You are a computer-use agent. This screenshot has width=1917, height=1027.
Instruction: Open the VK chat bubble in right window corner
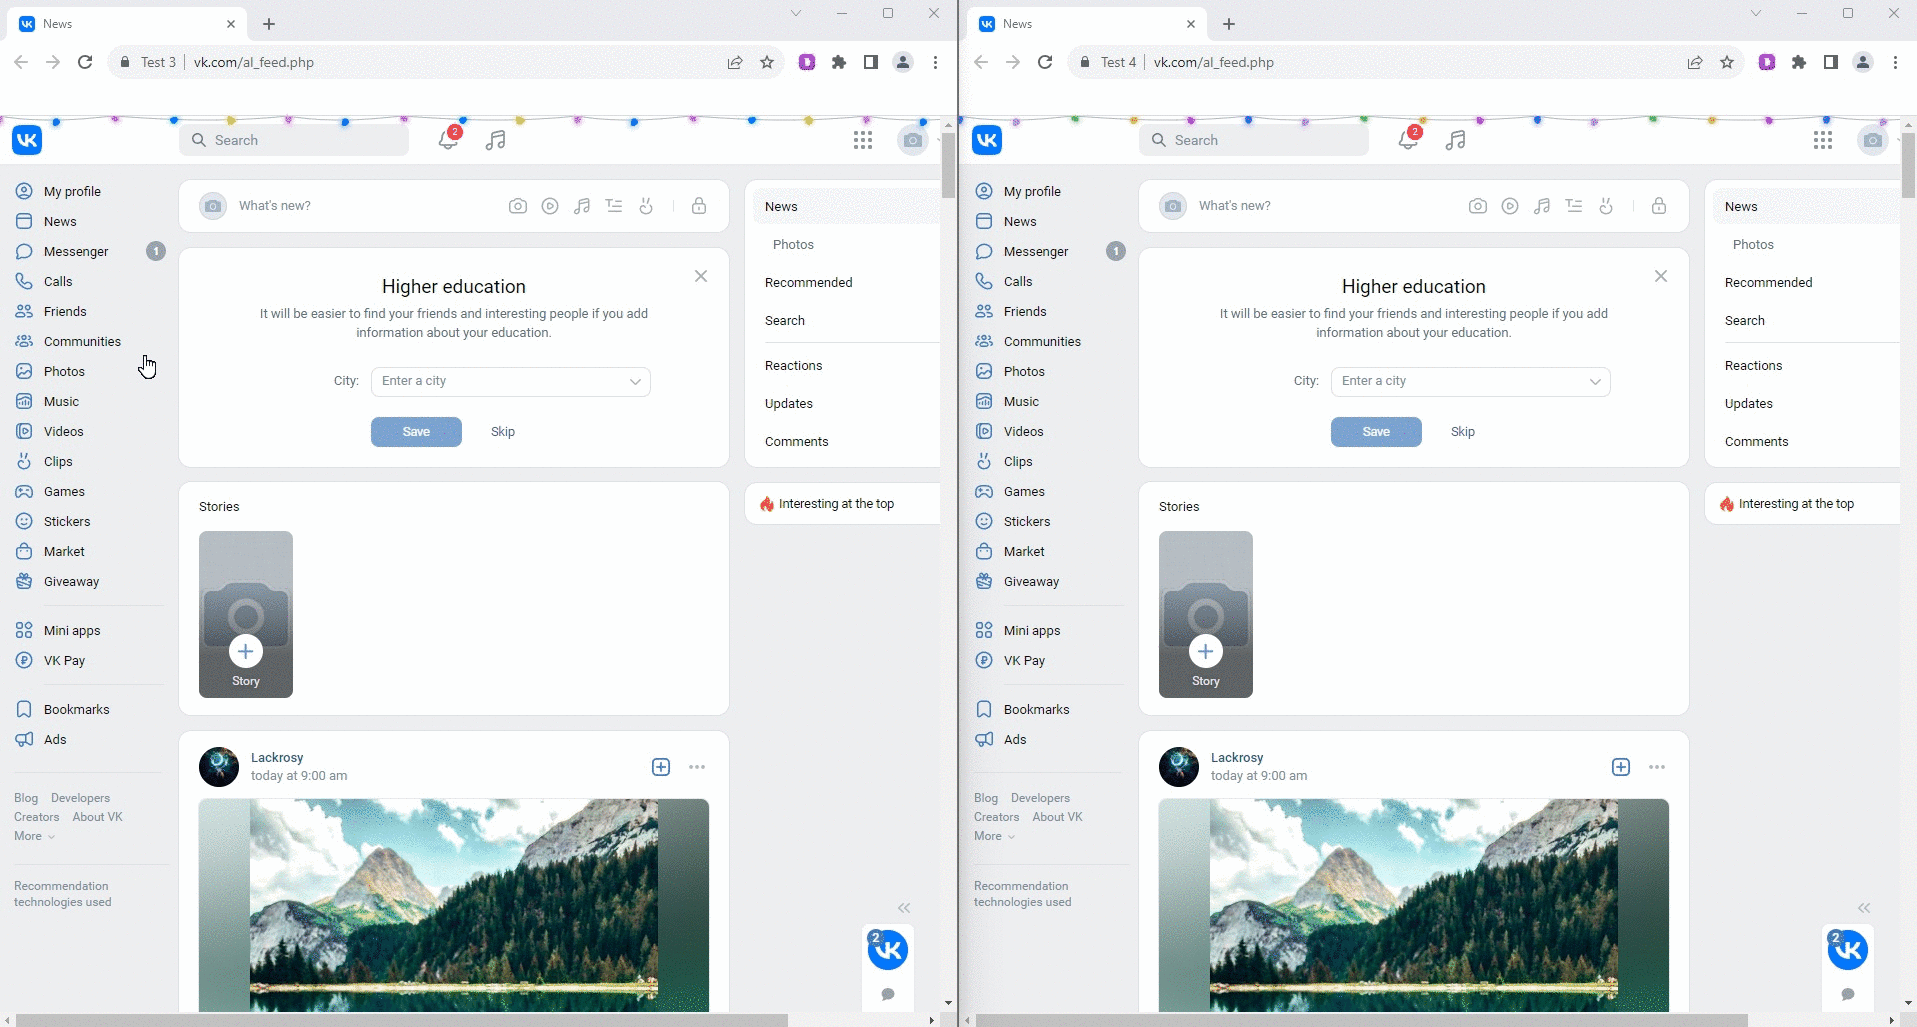coord(1847,950)
